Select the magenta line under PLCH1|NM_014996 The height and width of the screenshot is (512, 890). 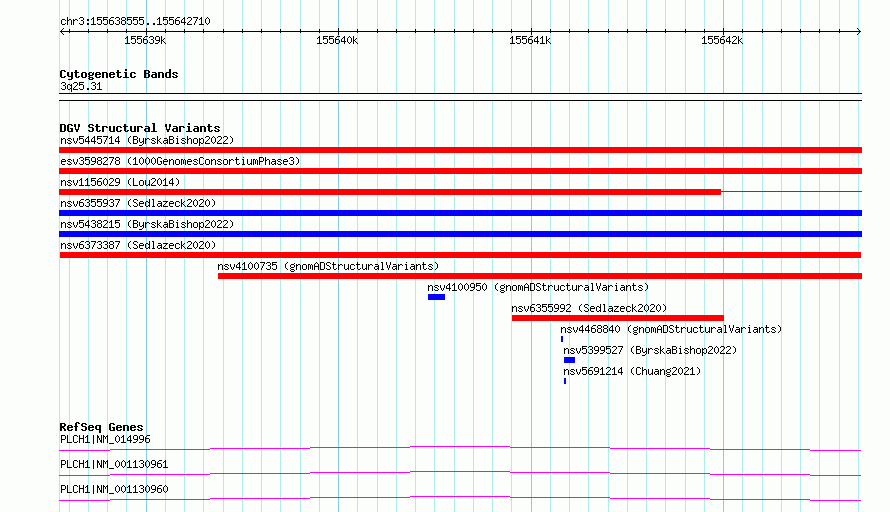pyautogui.click(x=460, y=448)
